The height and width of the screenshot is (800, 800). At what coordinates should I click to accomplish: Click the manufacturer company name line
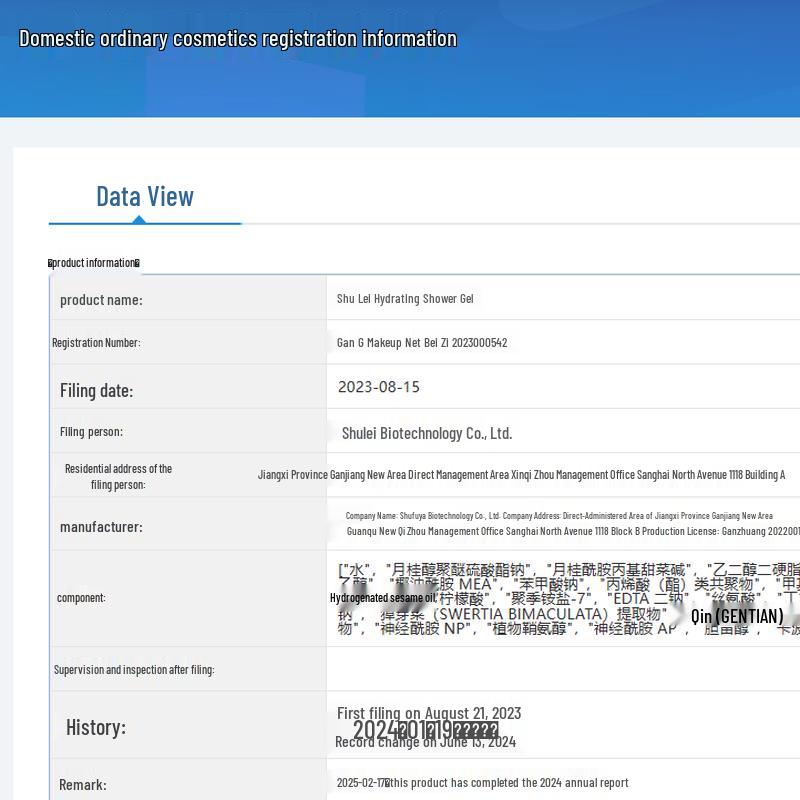[559, 516]
